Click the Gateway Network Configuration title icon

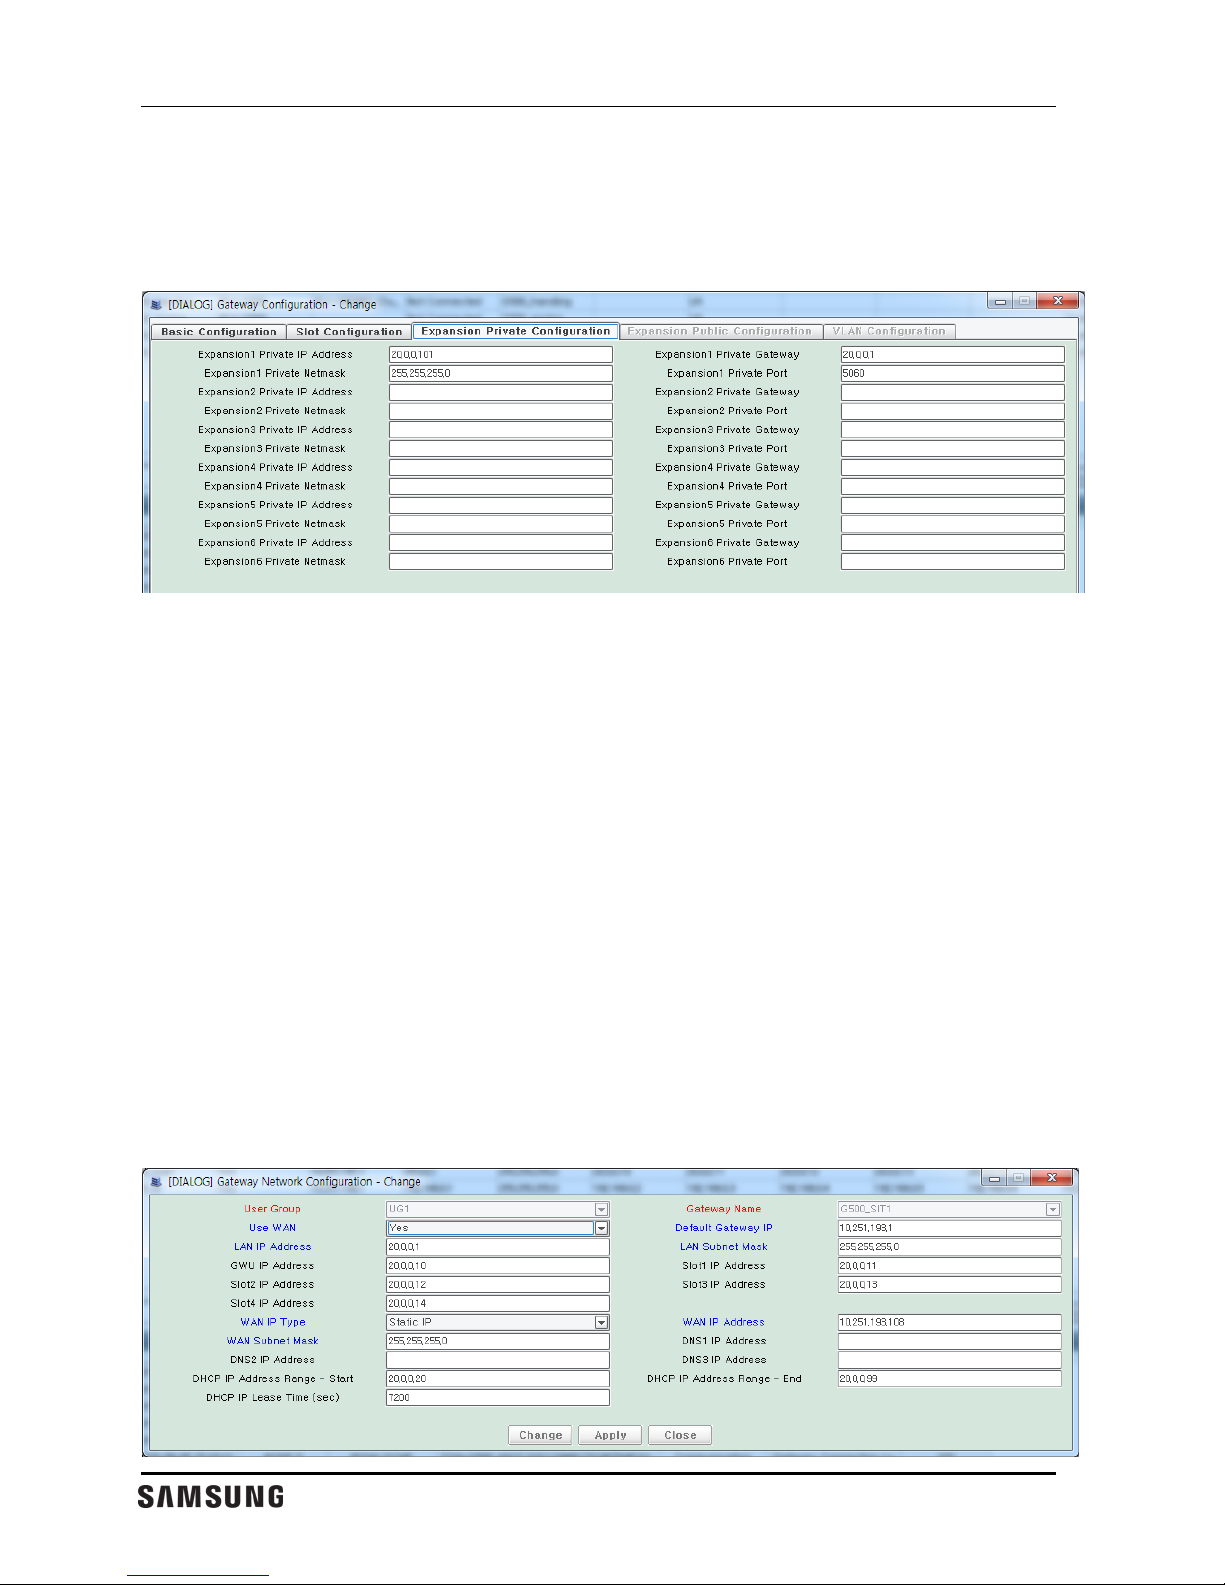point(156,1182)
